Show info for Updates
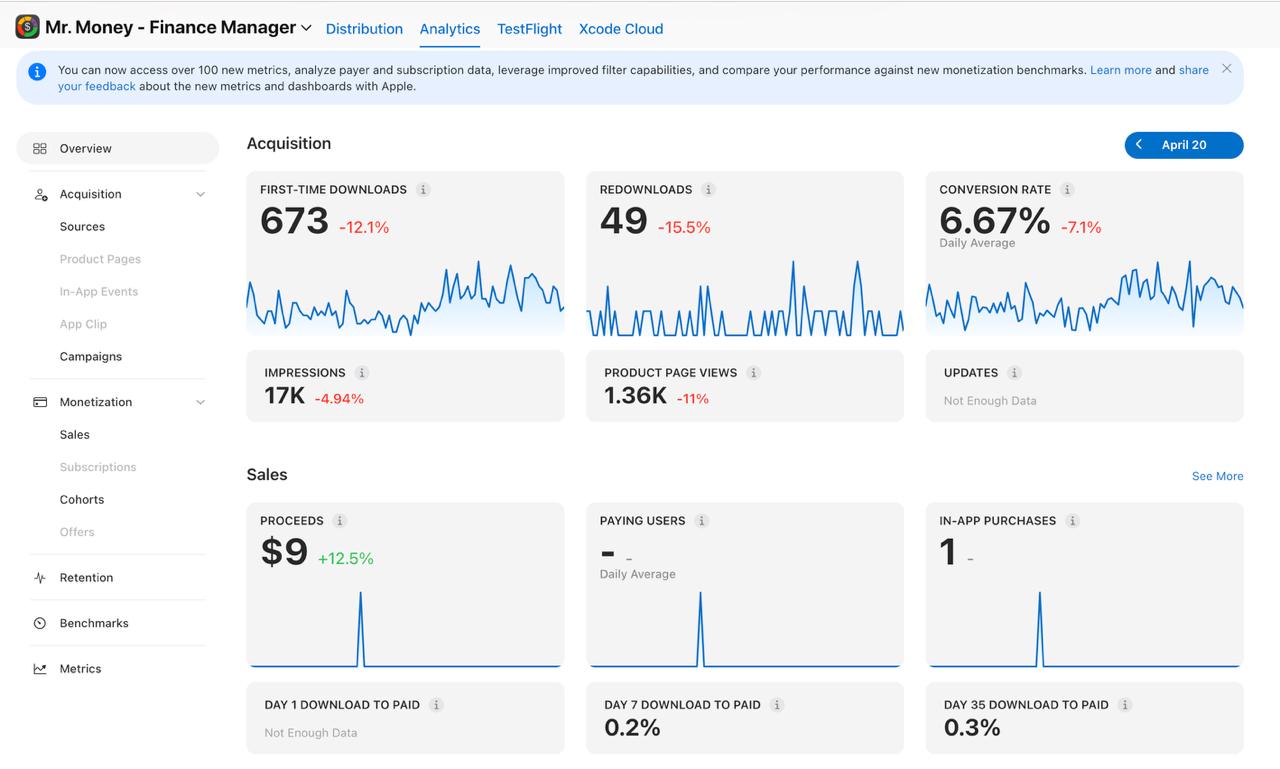Image resolution: width=1280 pixels, height=769 pixels. tap(1014, 373)
